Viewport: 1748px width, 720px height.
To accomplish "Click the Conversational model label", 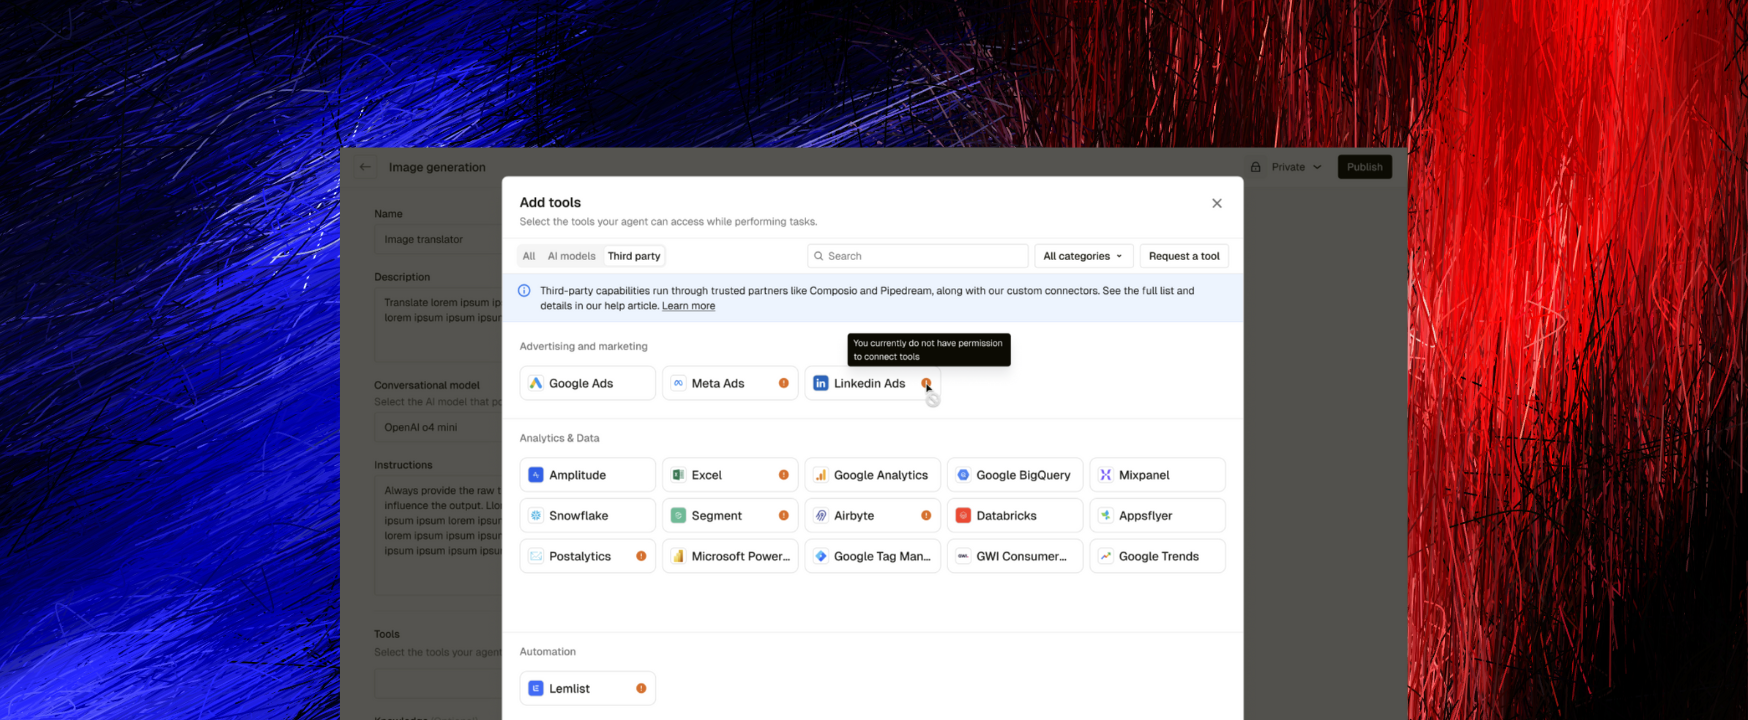I will tap(427, 385).
